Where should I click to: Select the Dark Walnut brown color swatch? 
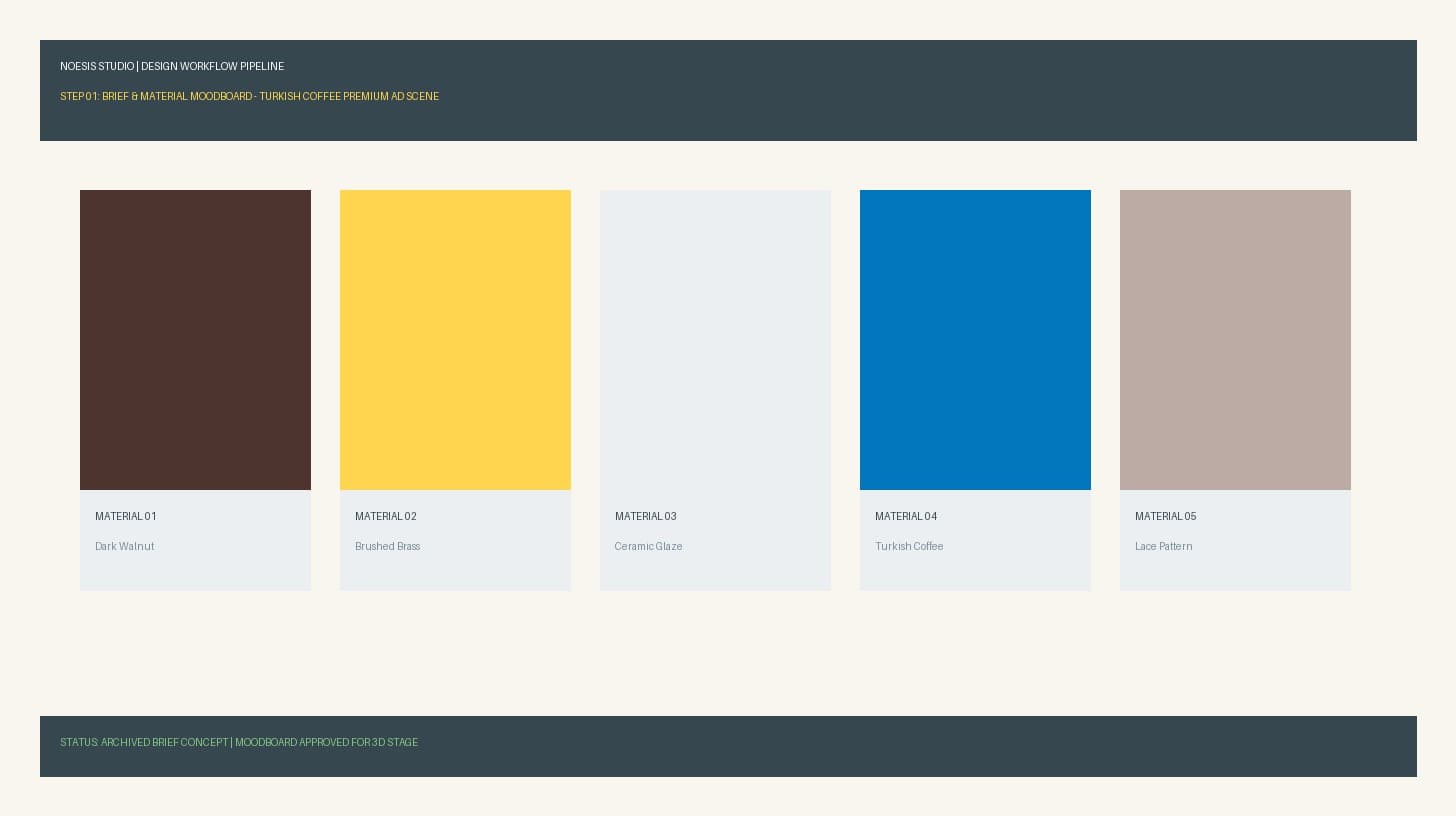tap(195, 340)
